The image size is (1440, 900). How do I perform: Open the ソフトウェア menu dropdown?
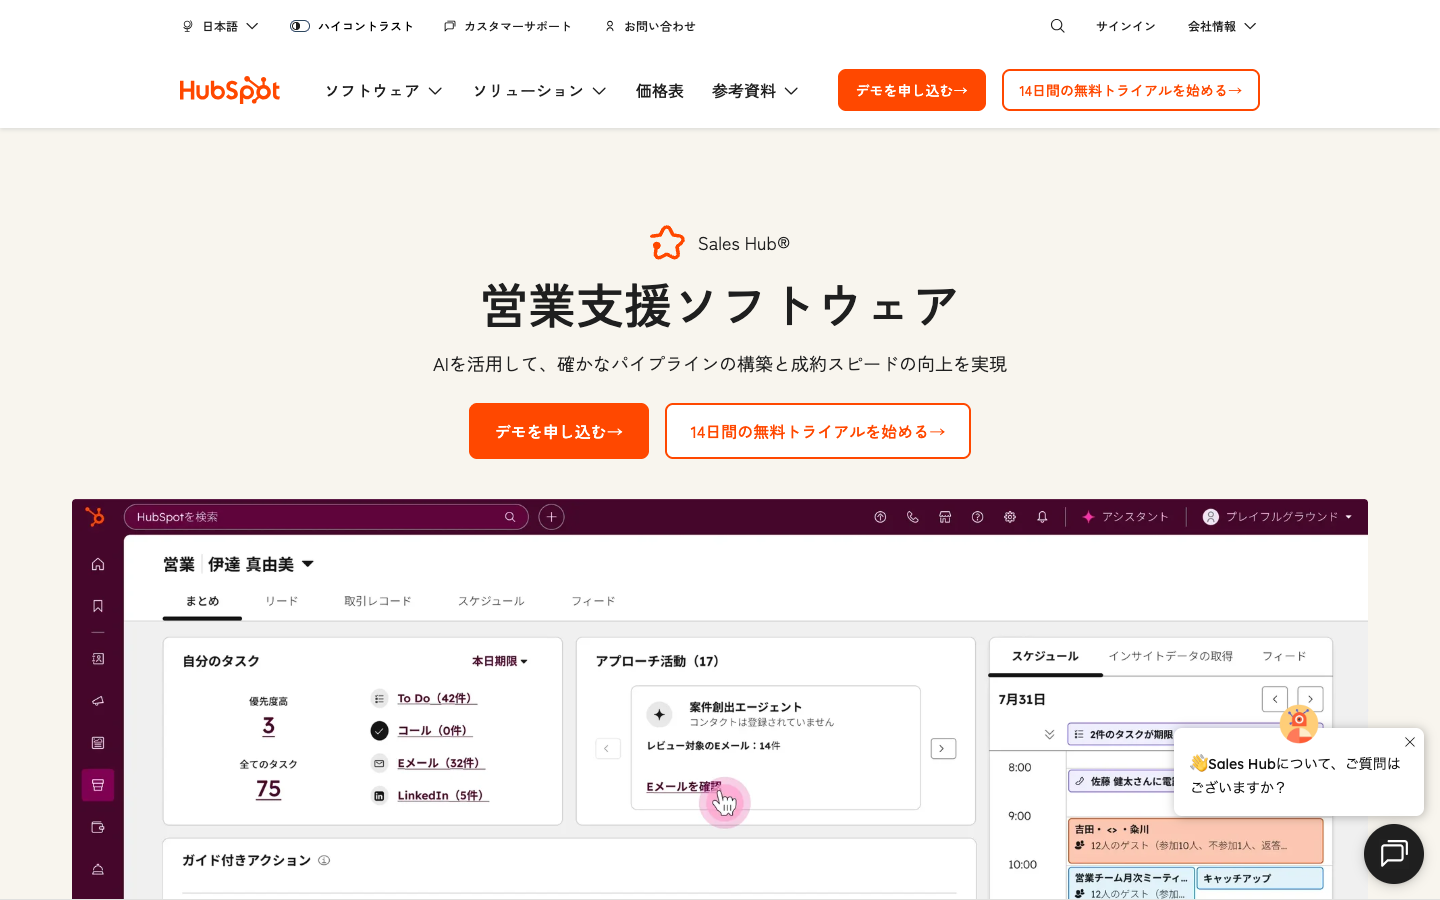coord(383,91)
